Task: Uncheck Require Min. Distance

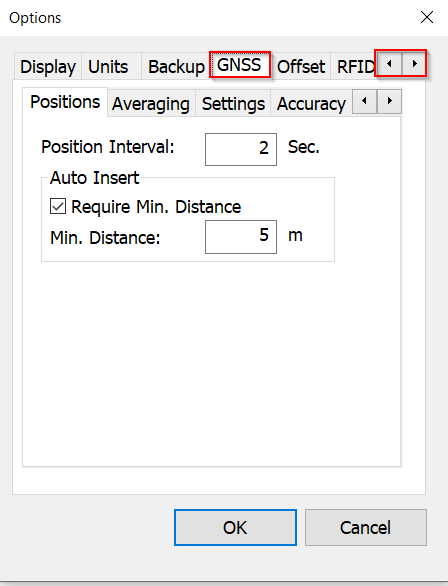Action: point(58,206)
